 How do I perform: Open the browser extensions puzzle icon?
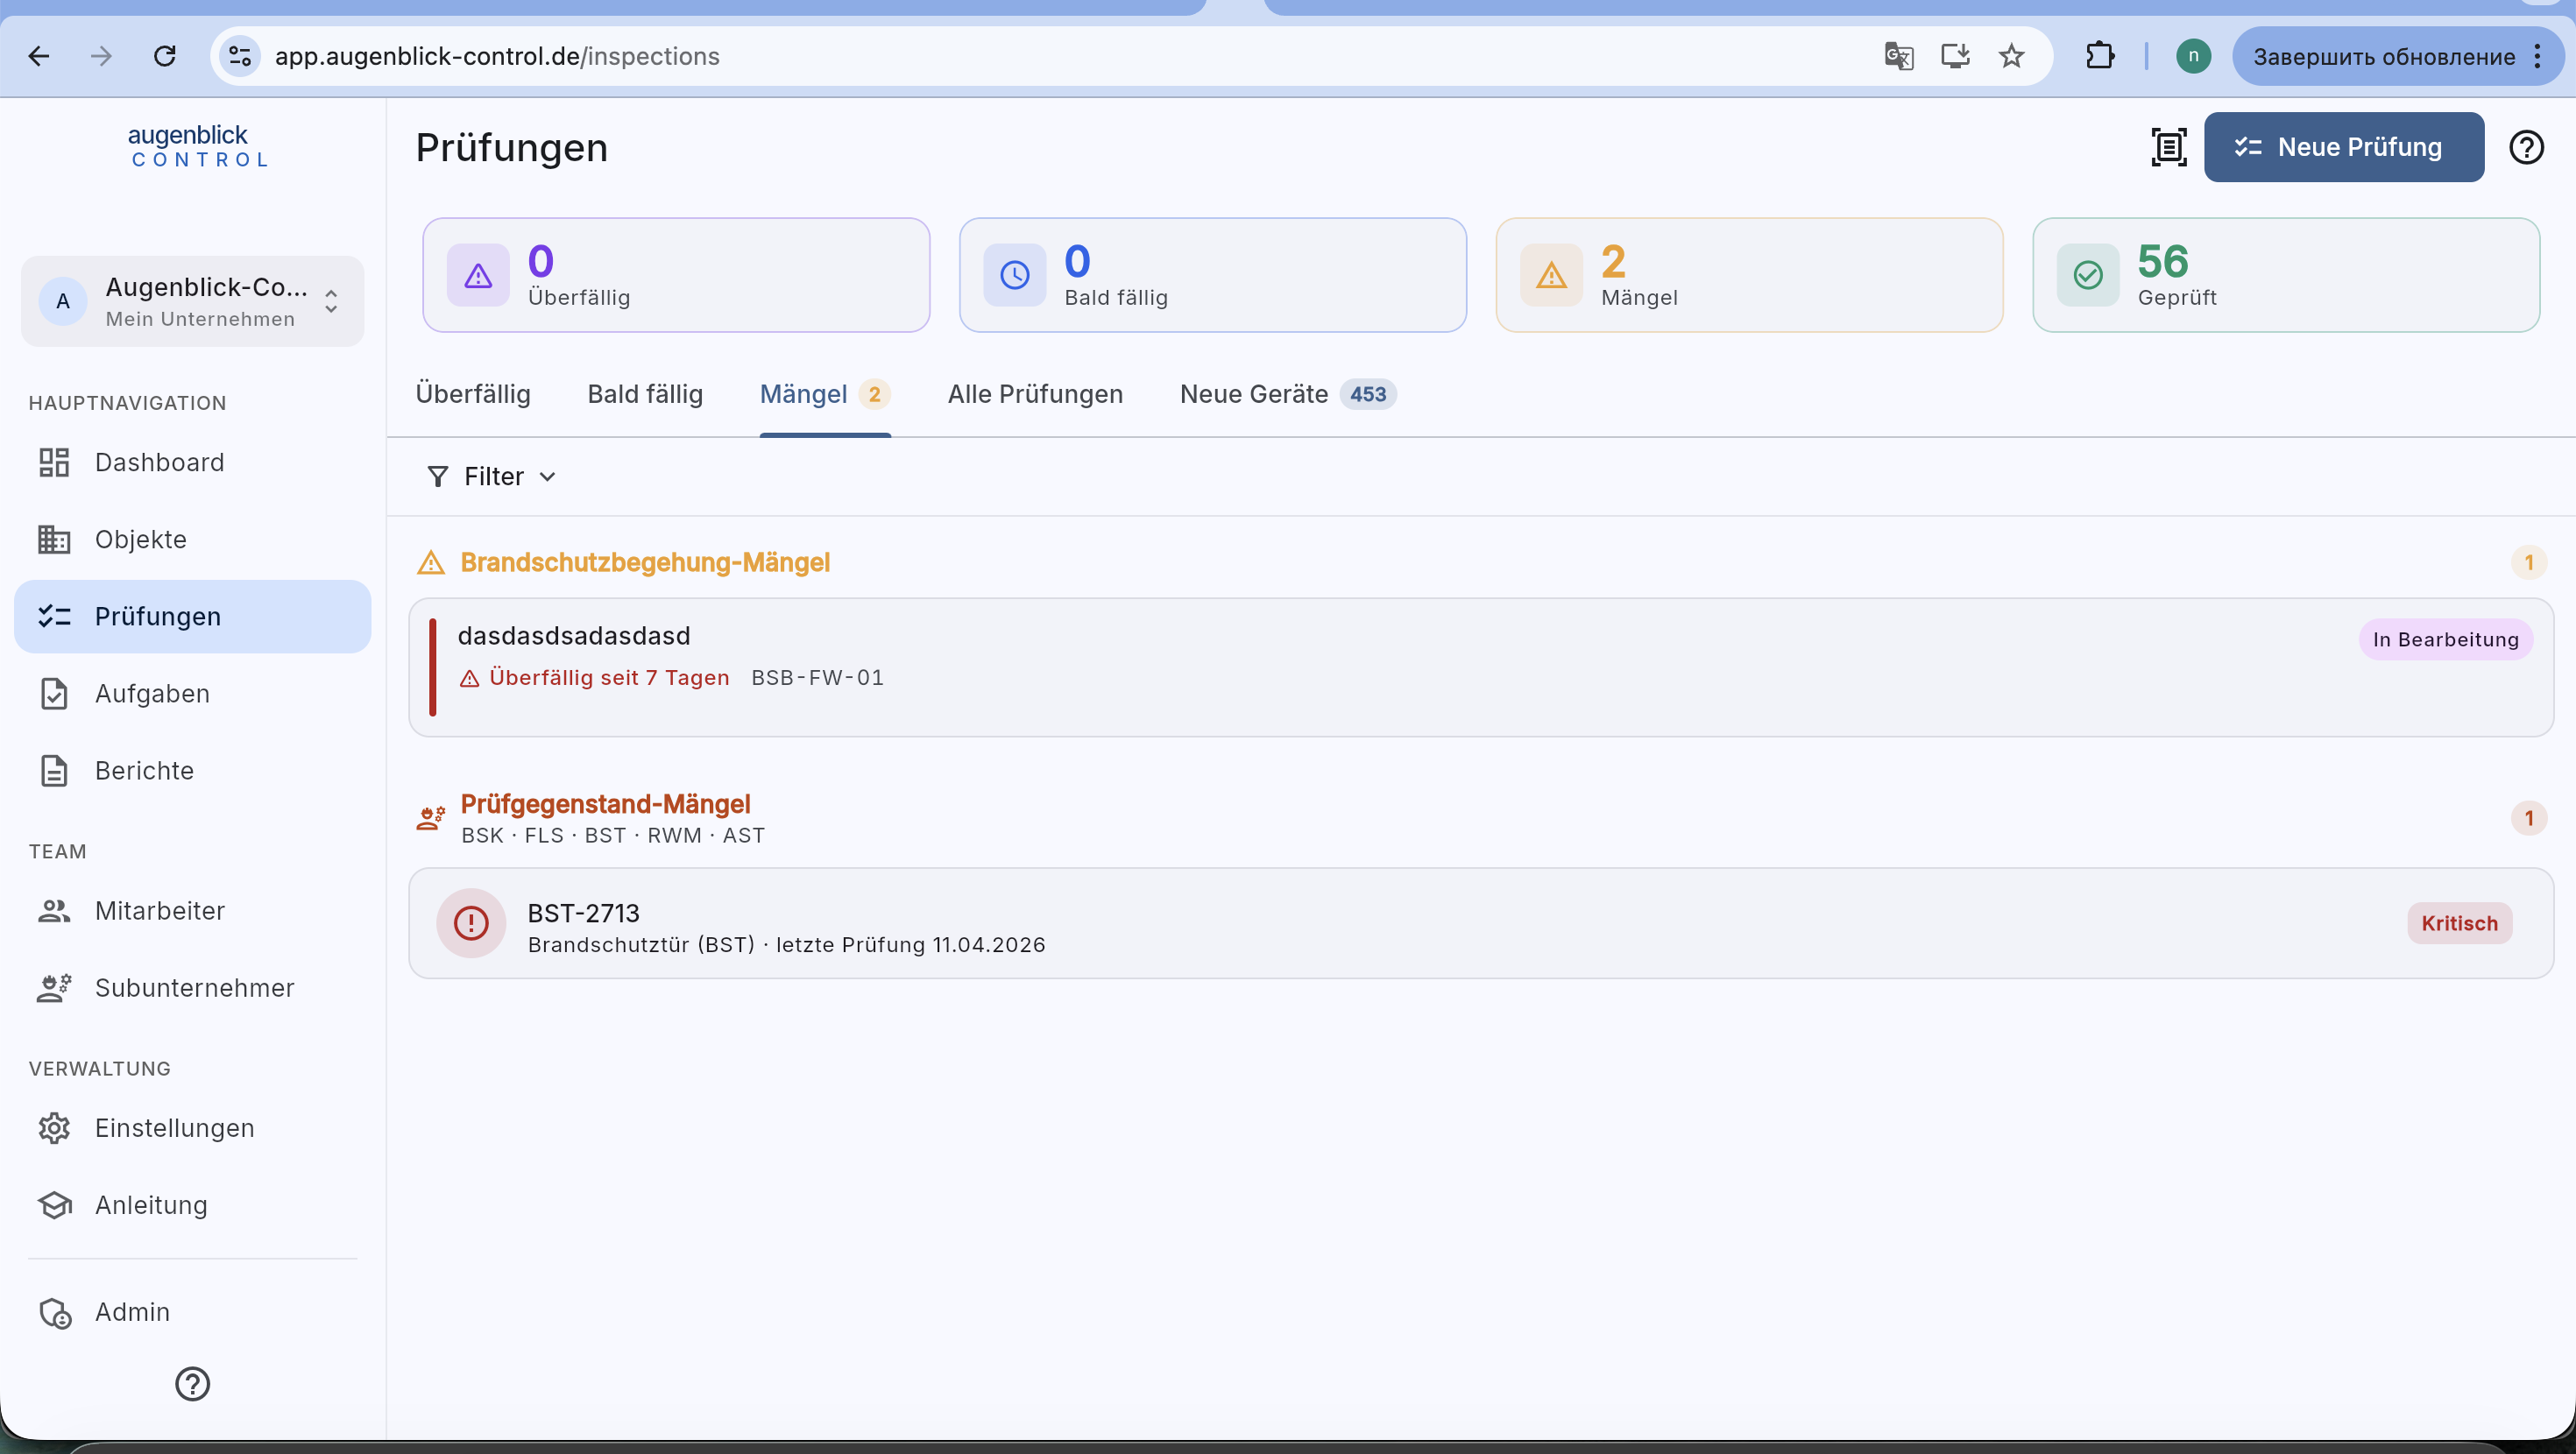(x=2100, y=56)
